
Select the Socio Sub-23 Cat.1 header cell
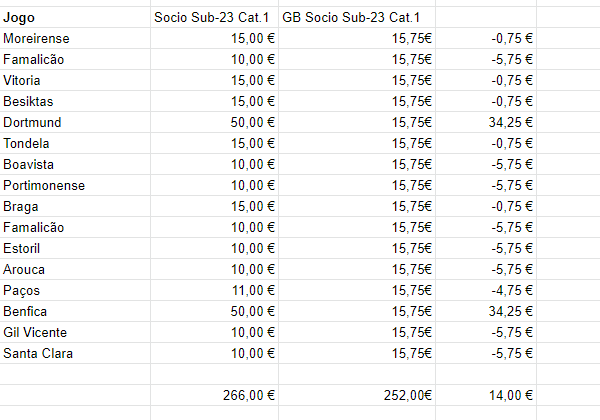click(215, 17)
